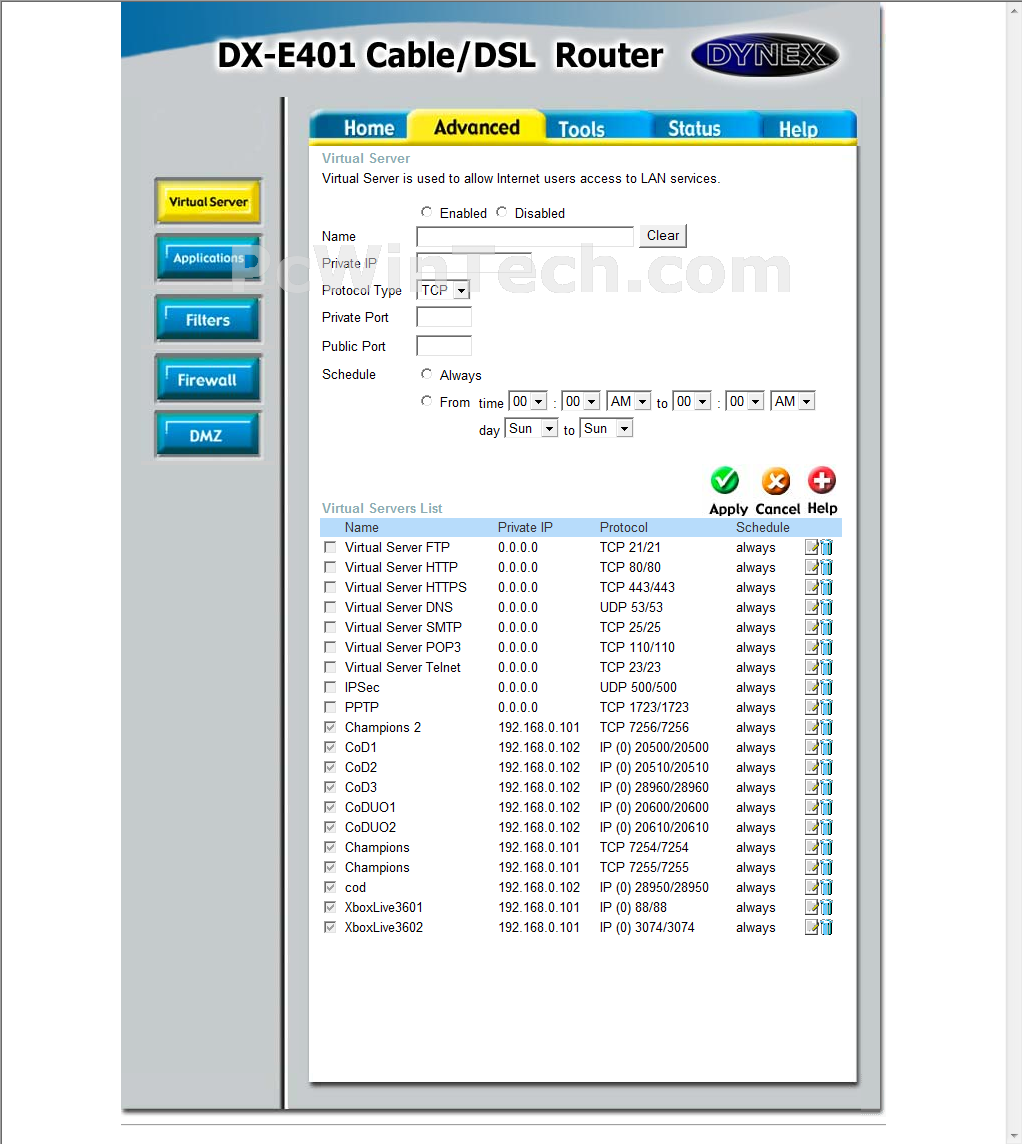The image size is (1022, 1144).
Task: Open the start hour dropdown
Action: (x=528, y=401)
